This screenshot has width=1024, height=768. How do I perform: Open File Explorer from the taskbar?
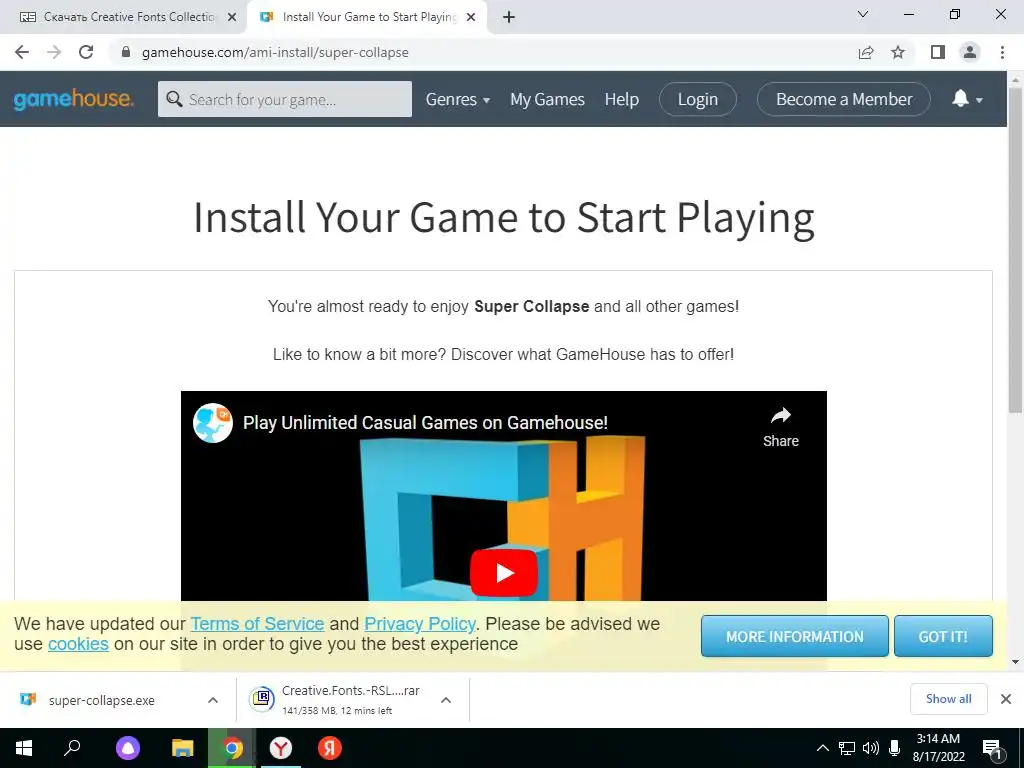[x=182, y=748]
